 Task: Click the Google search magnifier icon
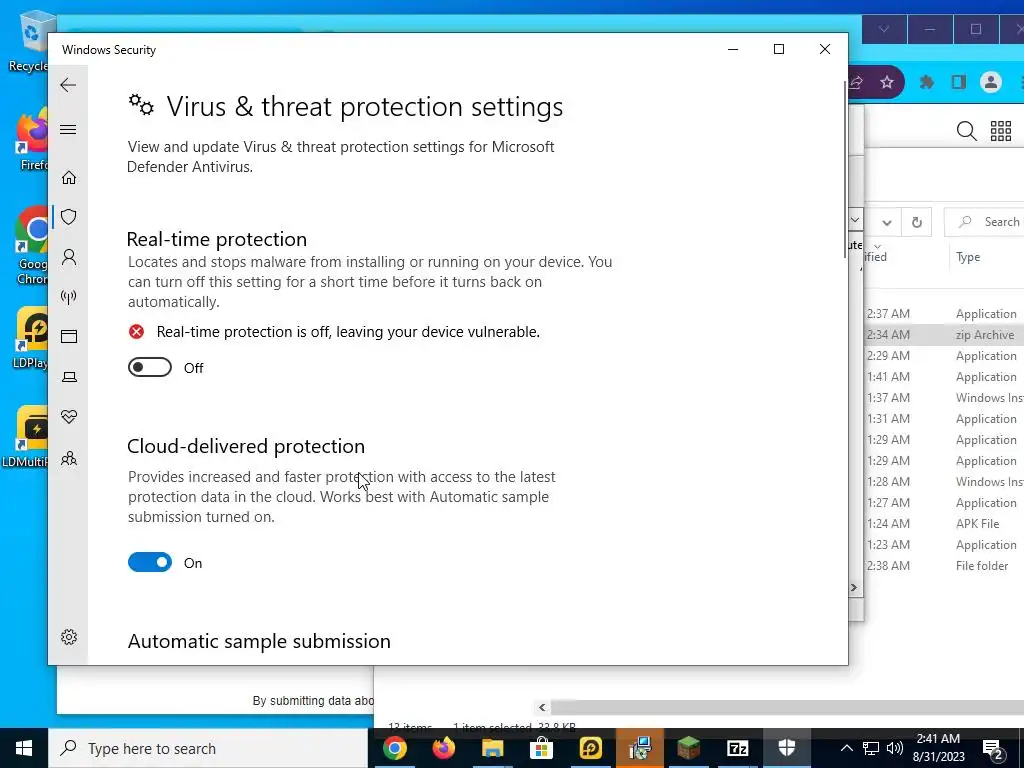(x=966, y=131)
